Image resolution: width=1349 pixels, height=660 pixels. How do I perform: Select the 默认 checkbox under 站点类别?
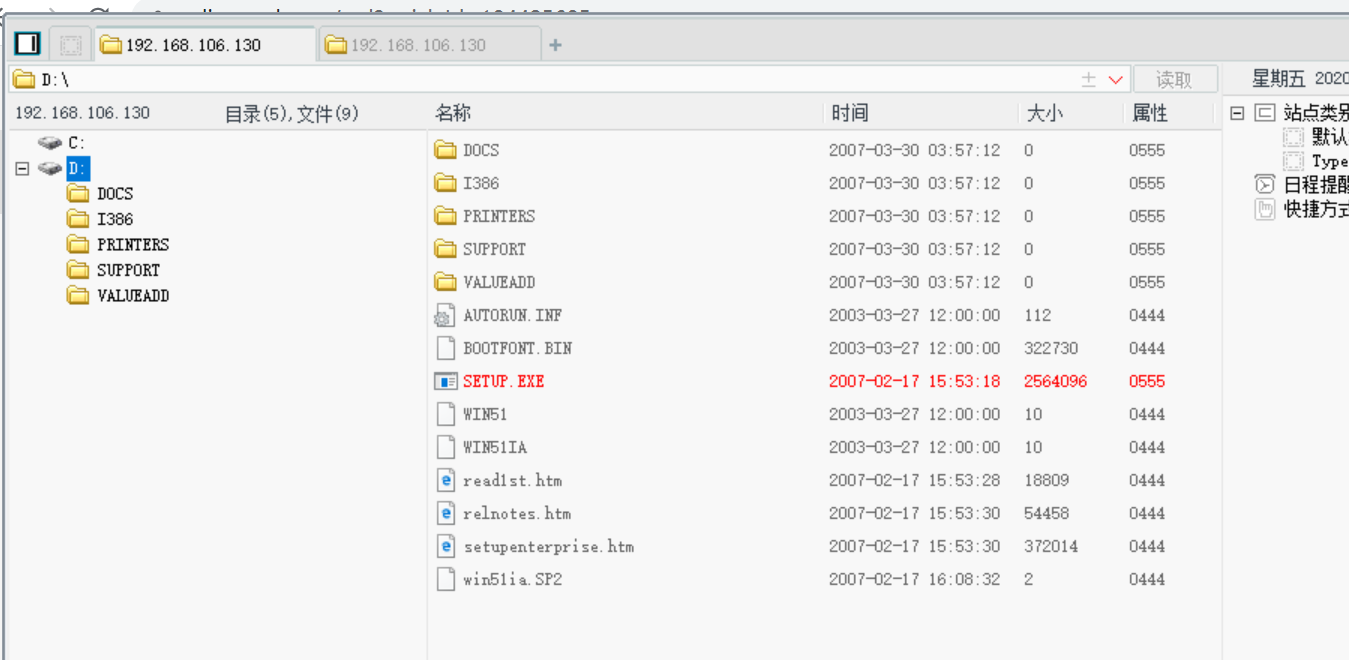1291,137
